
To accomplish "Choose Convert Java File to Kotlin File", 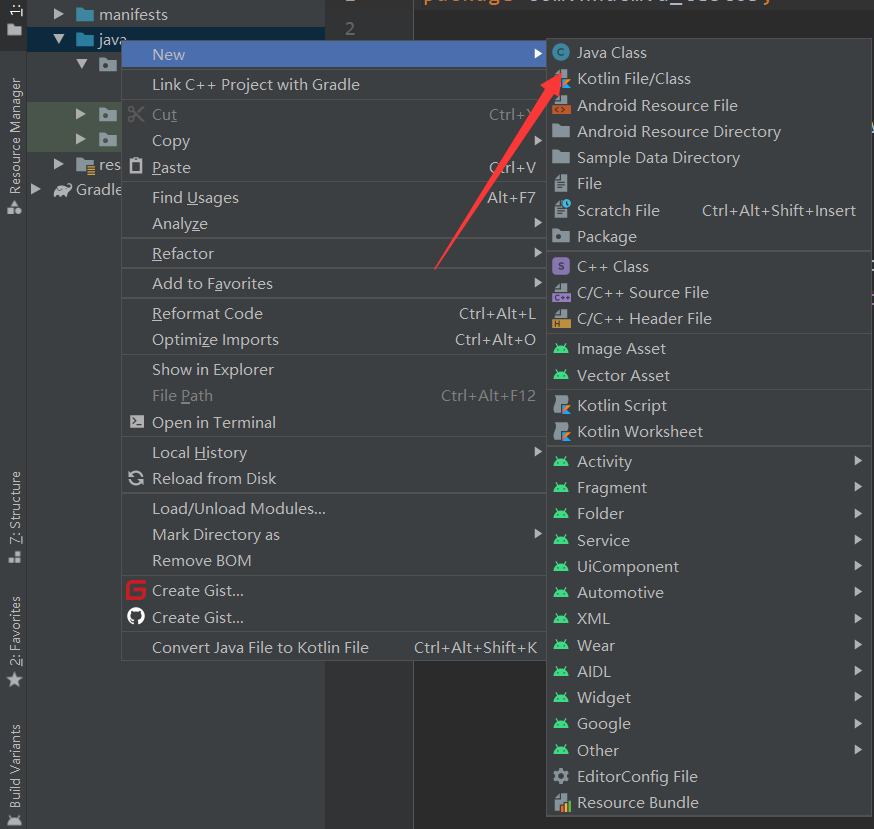I will pos(333,647).
